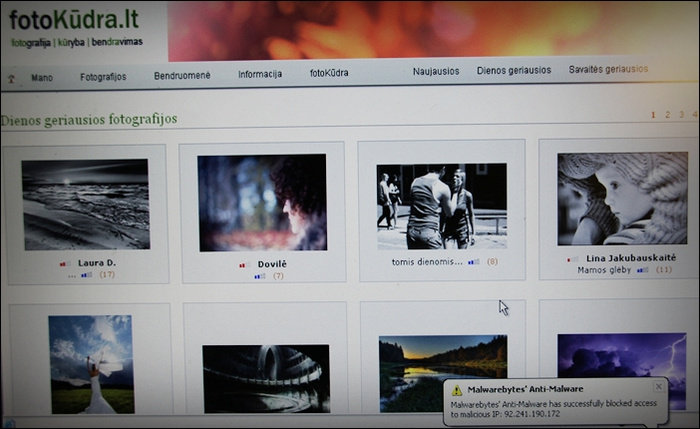Image resolution: width=700 pixels, height=429 pixels.
Task: Click the user icon beside Mano
Action: coord(13,77)
